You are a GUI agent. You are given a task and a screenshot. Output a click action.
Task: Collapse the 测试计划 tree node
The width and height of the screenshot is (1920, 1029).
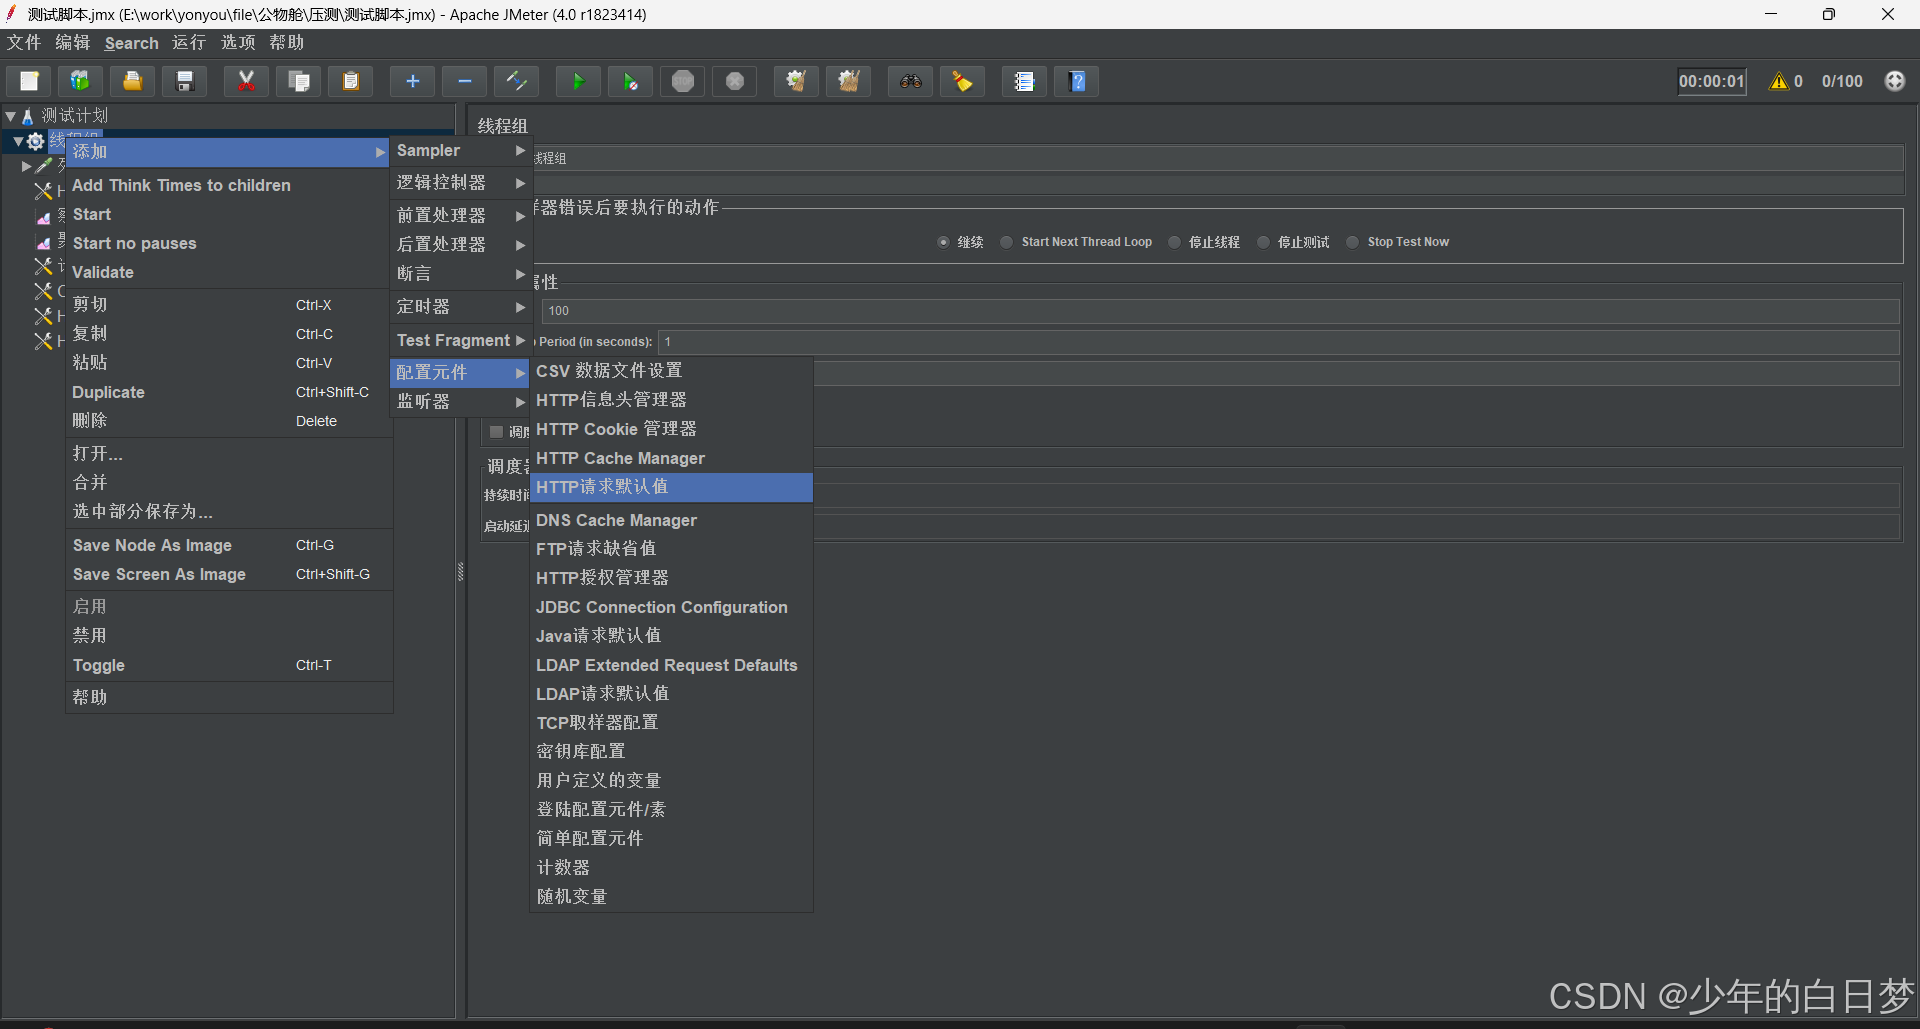point(10,116)
